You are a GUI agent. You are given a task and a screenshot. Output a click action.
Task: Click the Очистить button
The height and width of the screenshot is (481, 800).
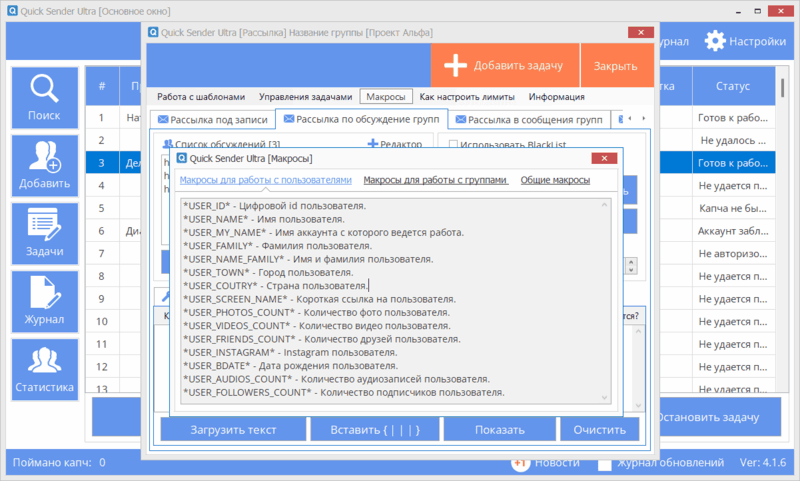click(x=599, y=429)
